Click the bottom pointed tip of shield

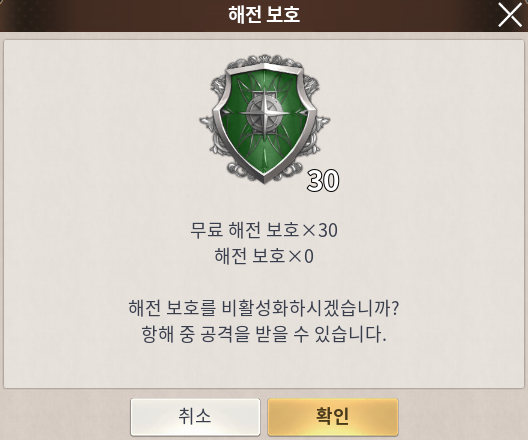tap(264, 177)
